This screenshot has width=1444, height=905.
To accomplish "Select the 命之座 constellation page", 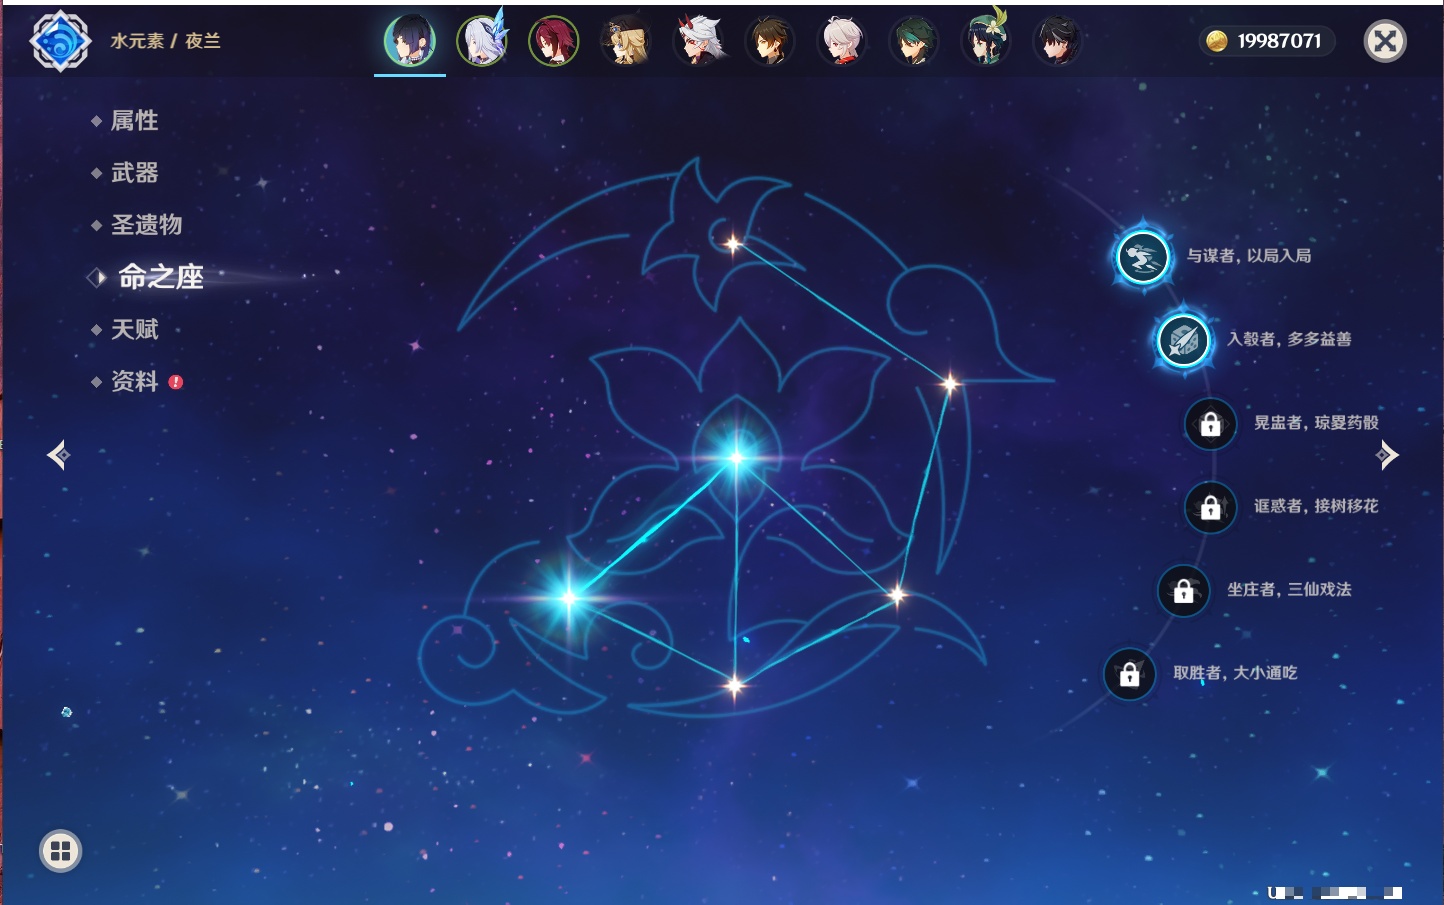I will (160, 277).
